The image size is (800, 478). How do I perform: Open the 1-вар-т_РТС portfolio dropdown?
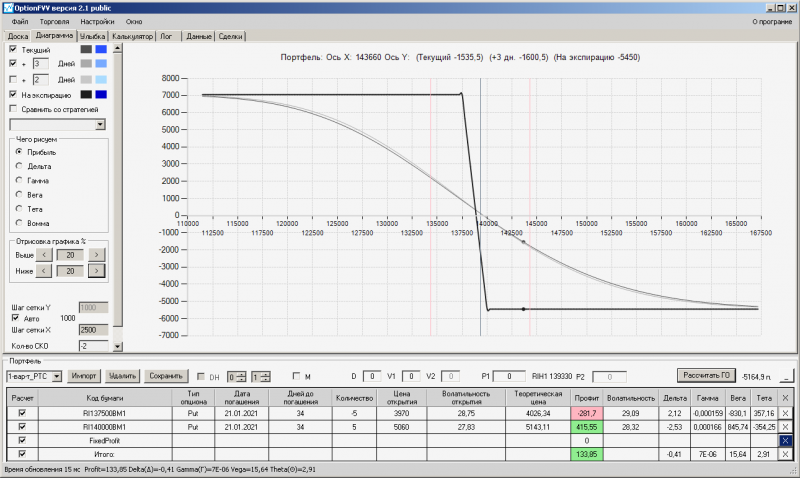(x=57, y=376)
